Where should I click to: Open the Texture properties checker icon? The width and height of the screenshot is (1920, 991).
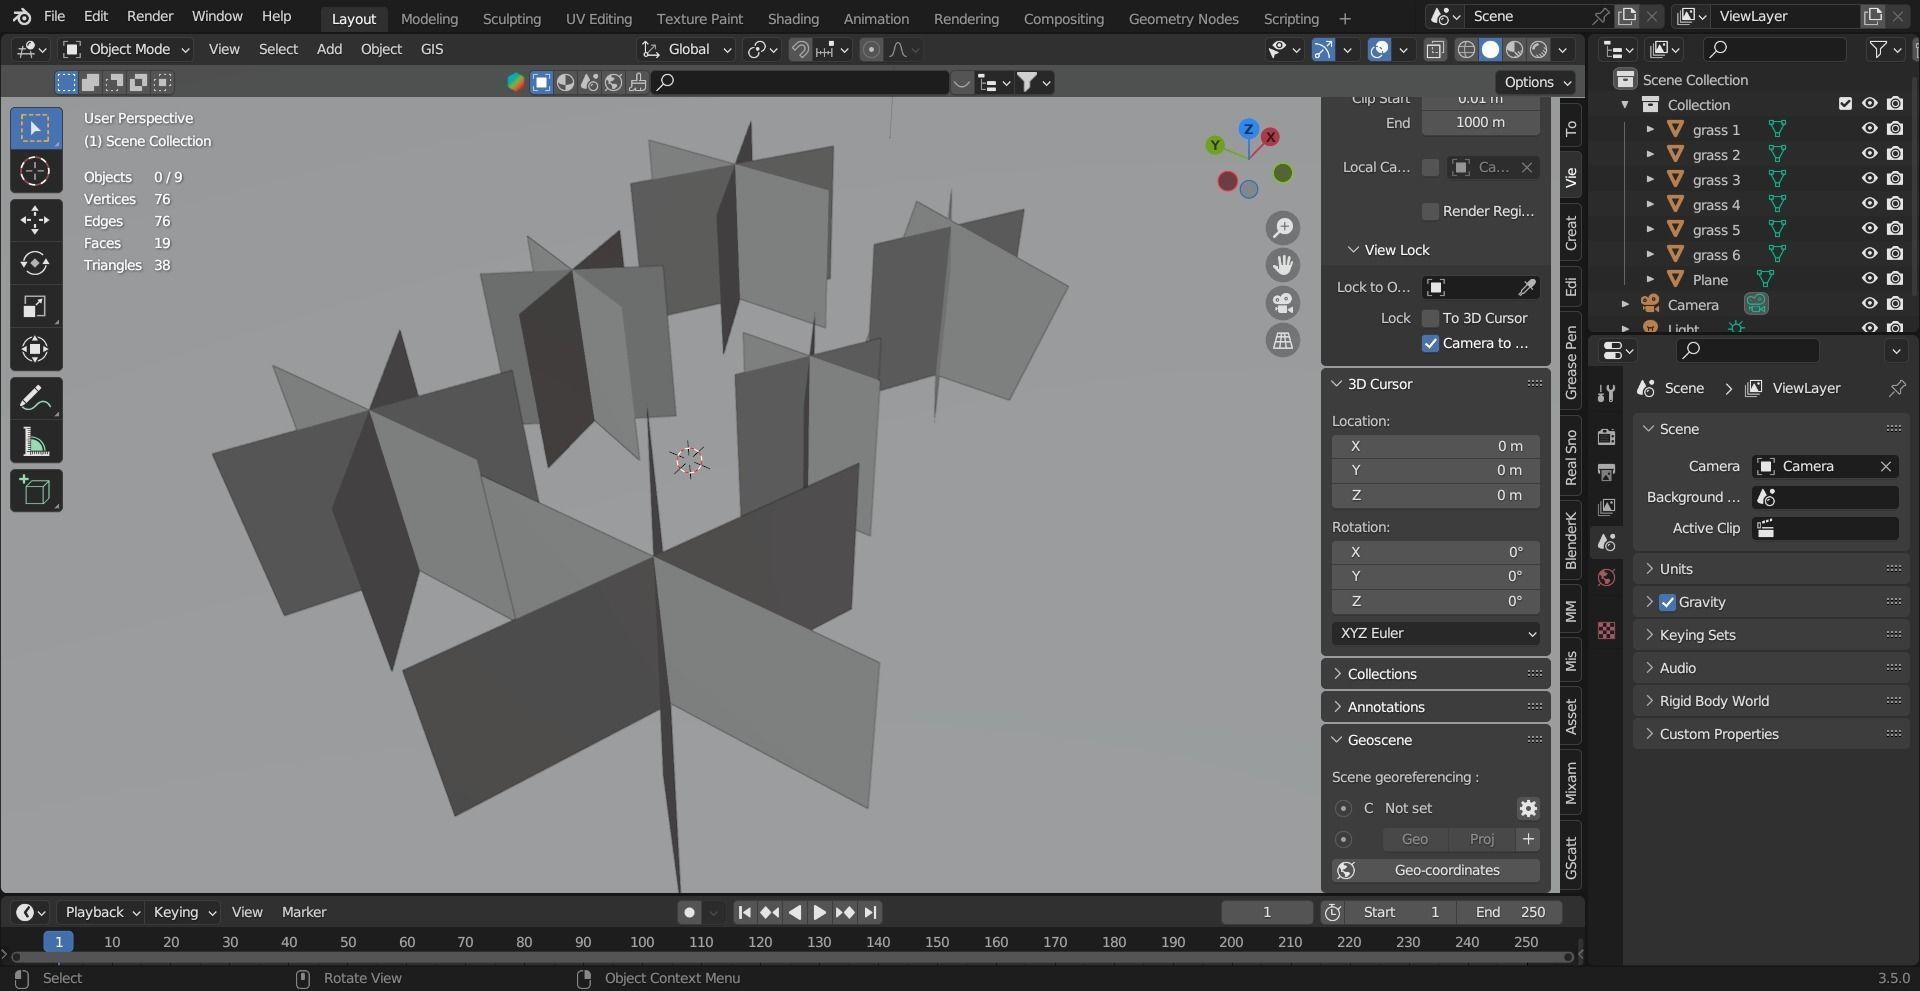(x=1606, y=630)
